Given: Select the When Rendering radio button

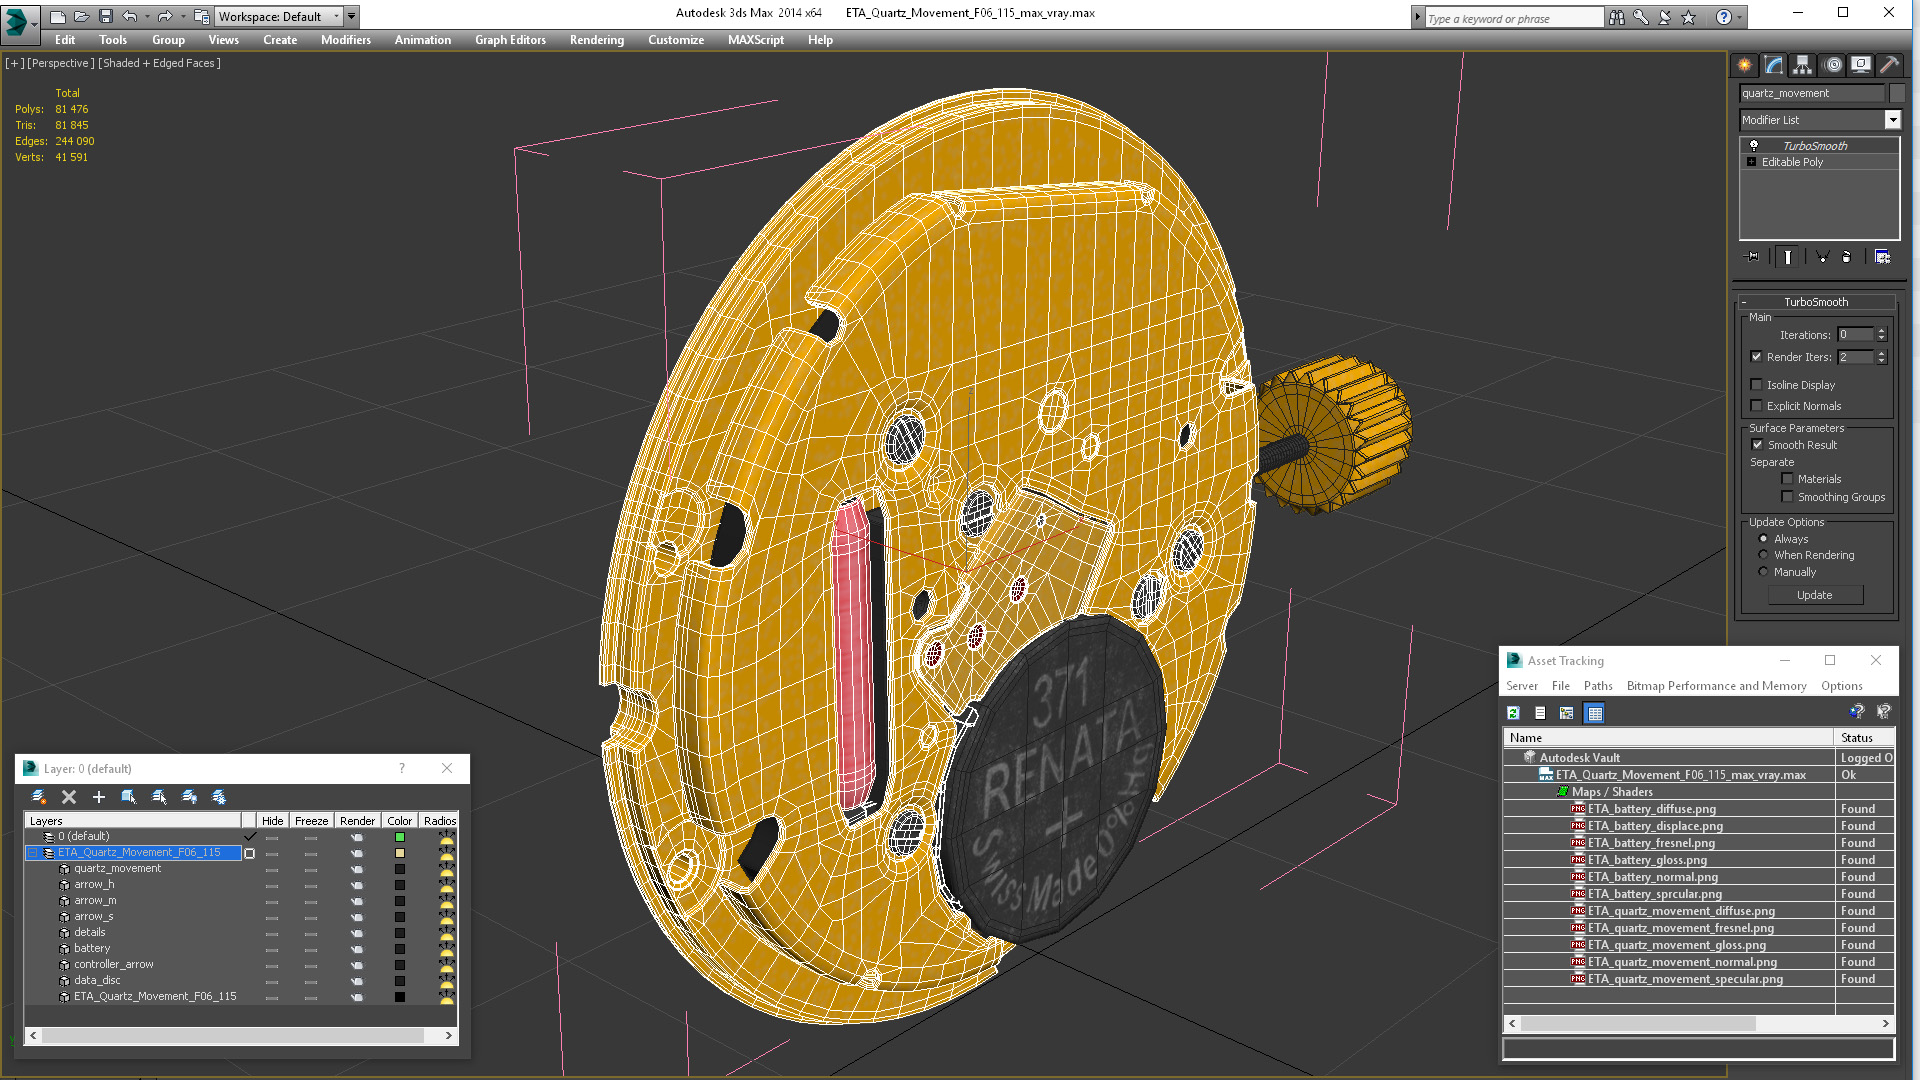Looking at the screenshot, I should [1764, 555].
